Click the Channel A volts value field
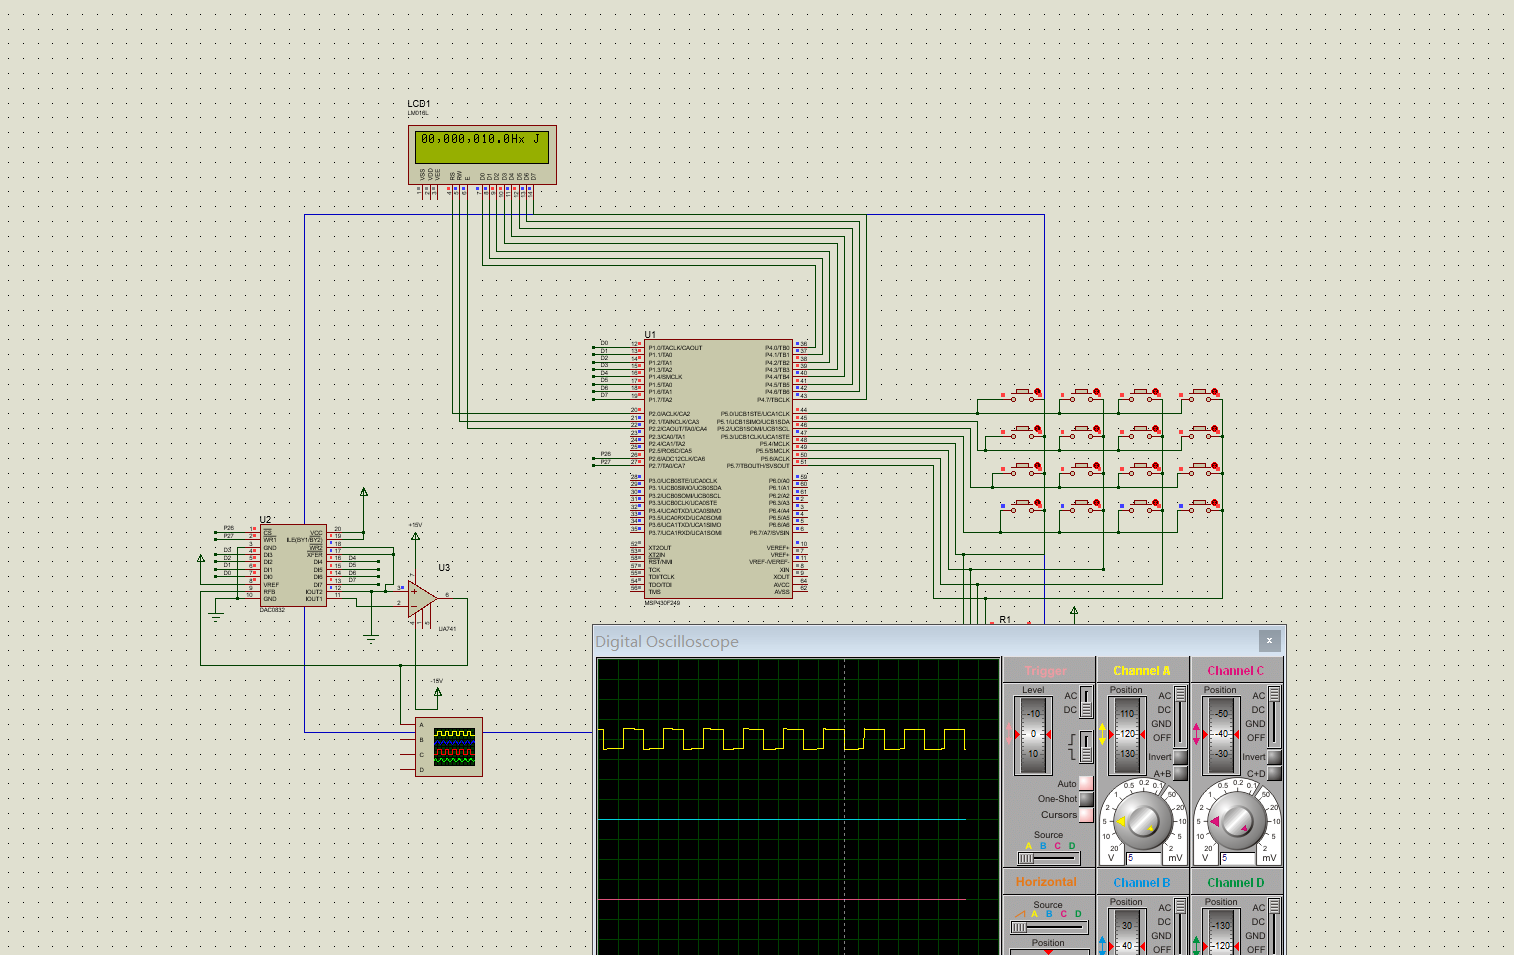Screen dimensions: 1514x955 [x=1144, y=858]
